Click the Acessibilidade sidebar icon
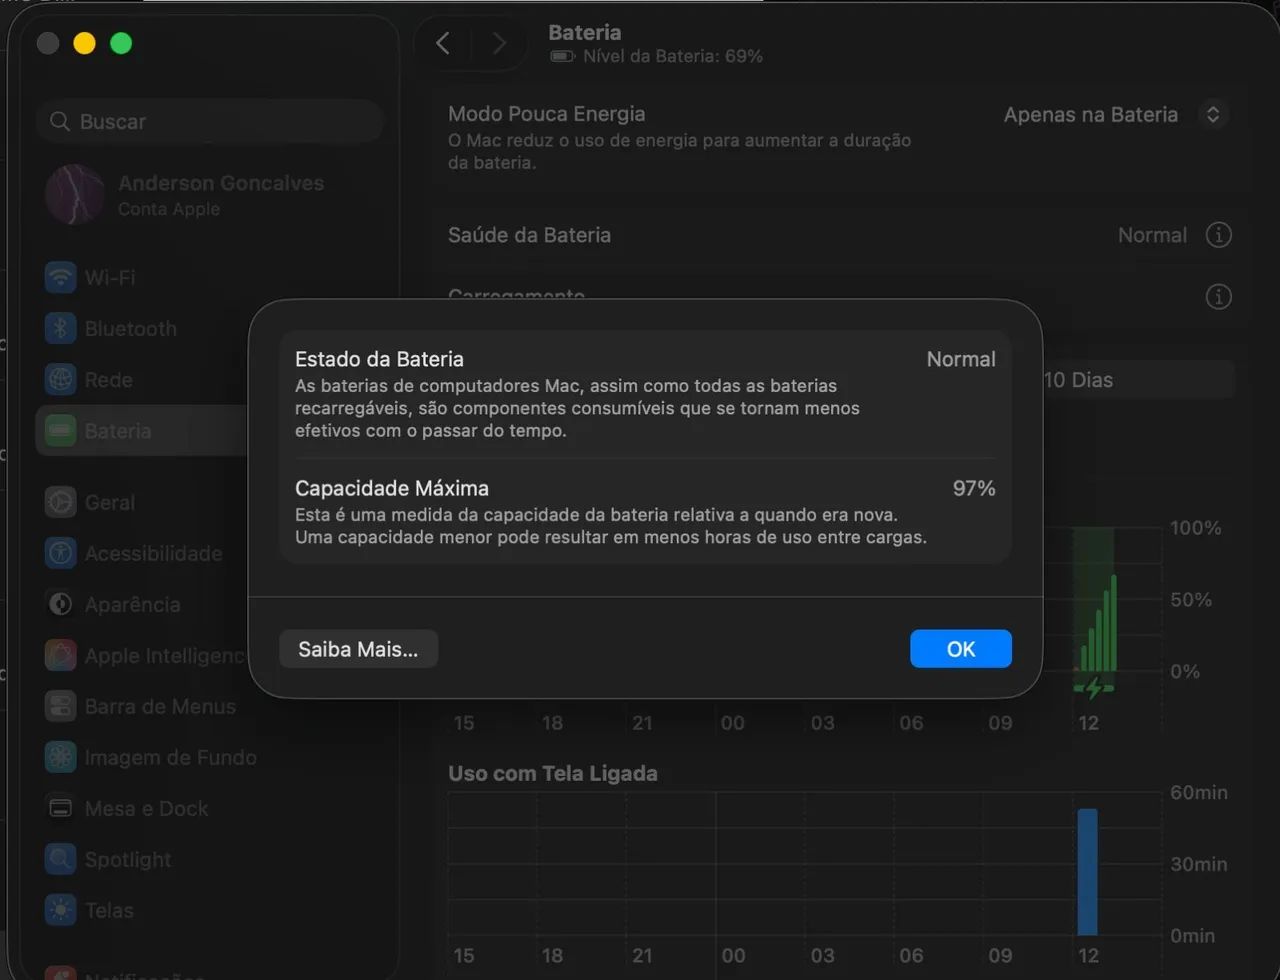1280x980 pixels. coord(61,553)
